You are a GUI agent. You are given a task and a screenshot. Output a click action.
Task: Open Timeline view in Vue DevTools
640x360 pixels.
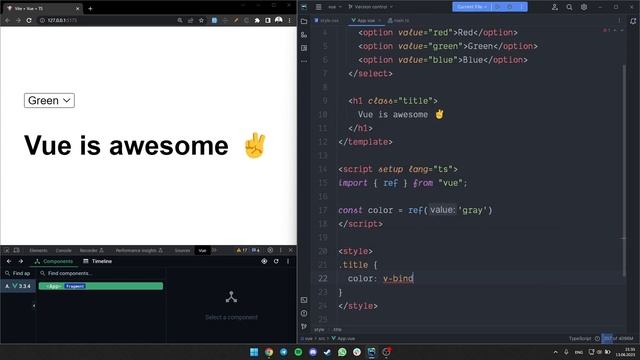click(x=98, y=261)
